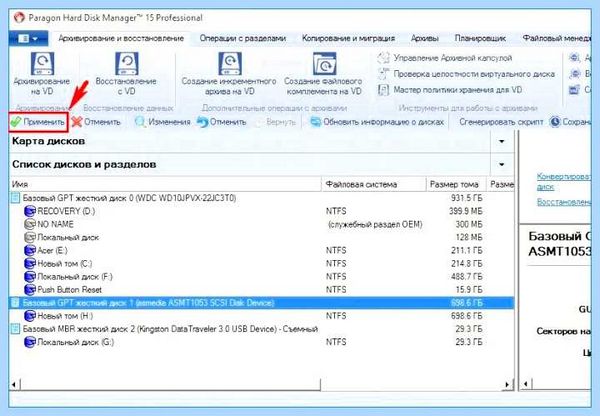Sort by the Имя column header
600x416 pixels.
pyautogui.click(x=165, y=184)
